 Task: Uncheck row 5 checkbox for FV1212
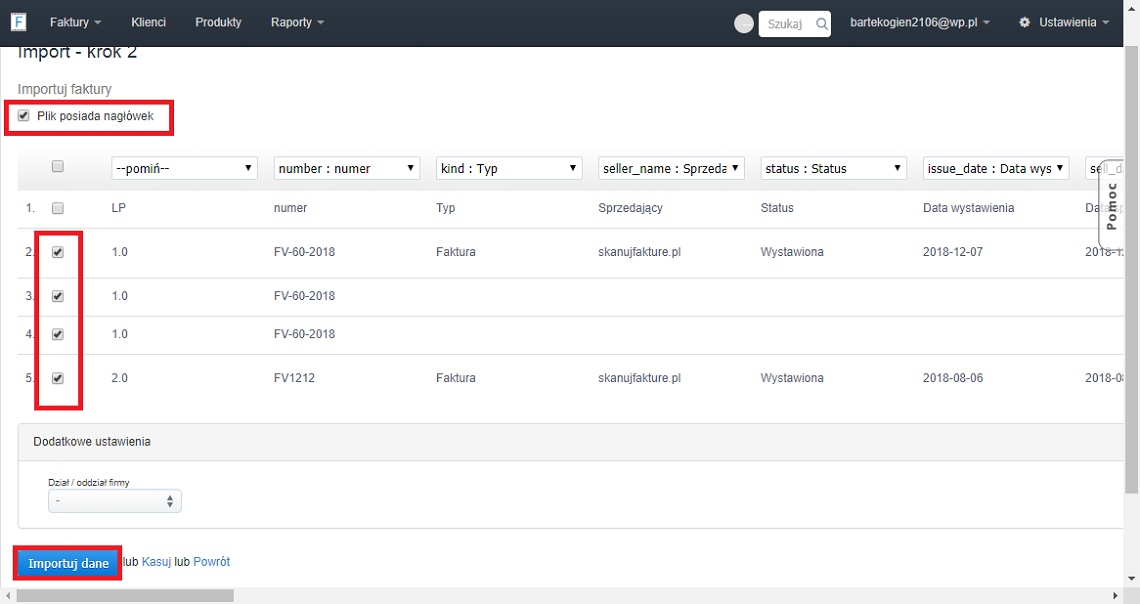pos(58,378)
